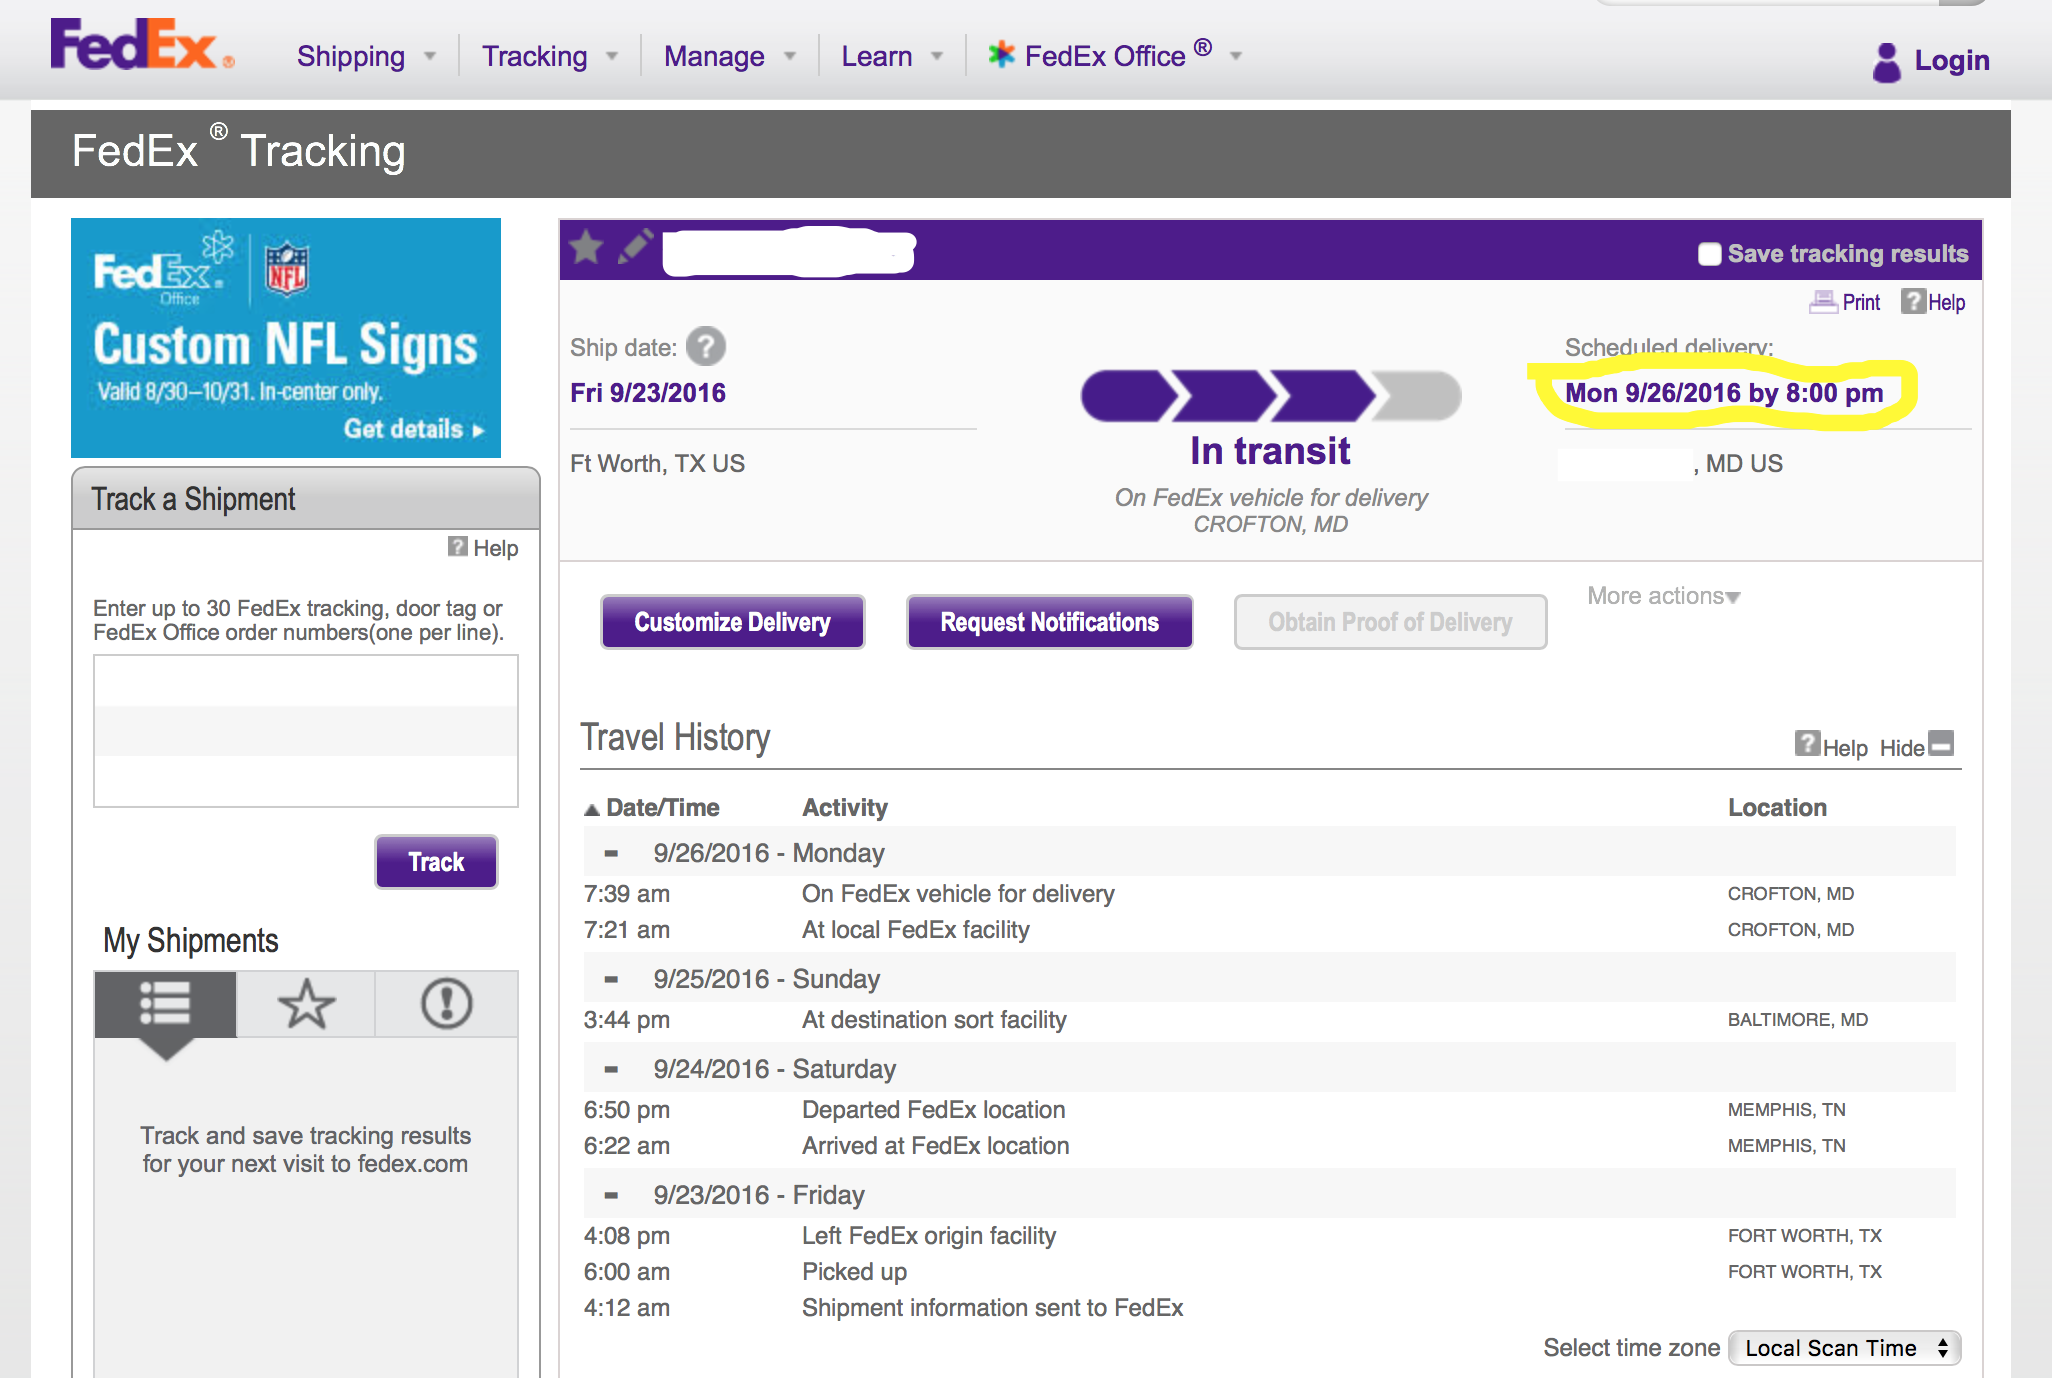Image resolution: width=2052 pixels, height=1378 pixels.
Task: Toggle Save tracking results checkbox
Action: (x=1709, y=254)
